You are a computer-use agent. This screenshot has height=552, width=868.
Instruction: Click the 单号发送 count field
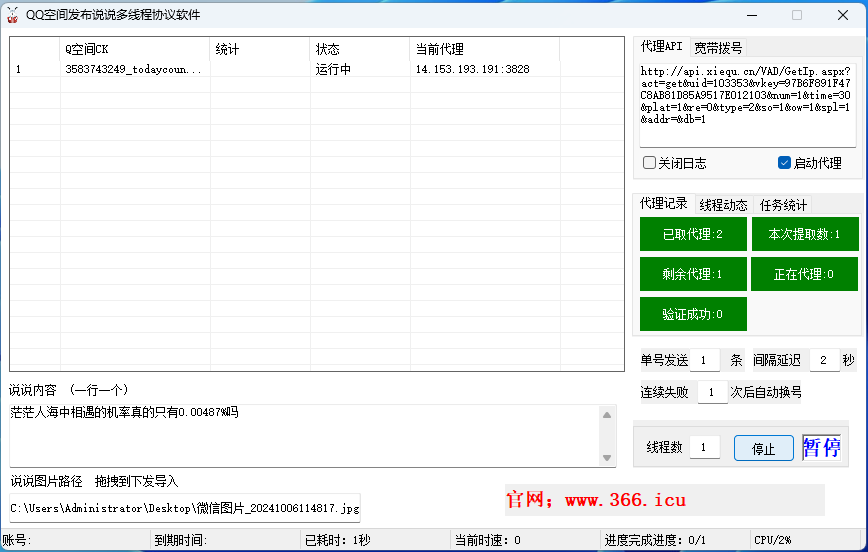704,361
